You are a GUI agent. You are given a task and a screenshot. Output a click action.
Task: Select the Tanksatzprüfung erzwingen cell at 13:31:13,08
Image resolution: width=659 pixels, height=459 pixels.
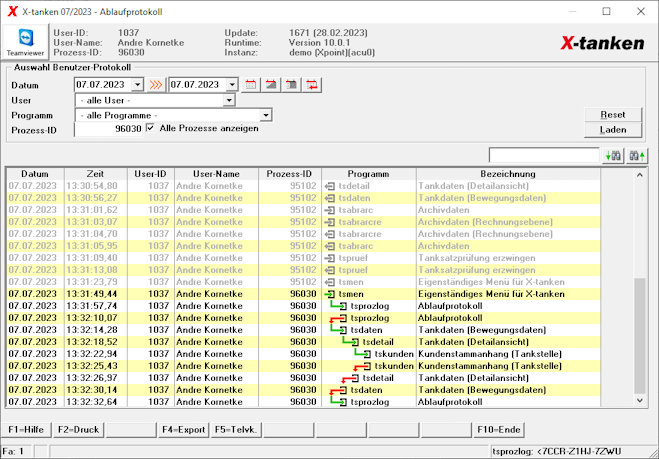click(x=508, y=270)
